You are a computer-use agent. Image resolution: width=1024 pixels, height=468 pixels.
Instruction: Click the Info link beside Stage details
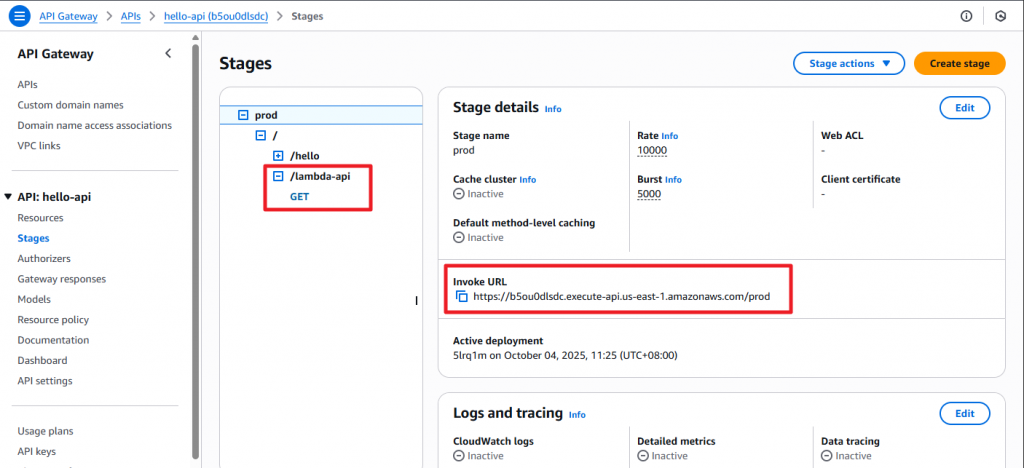coord(553,109)
